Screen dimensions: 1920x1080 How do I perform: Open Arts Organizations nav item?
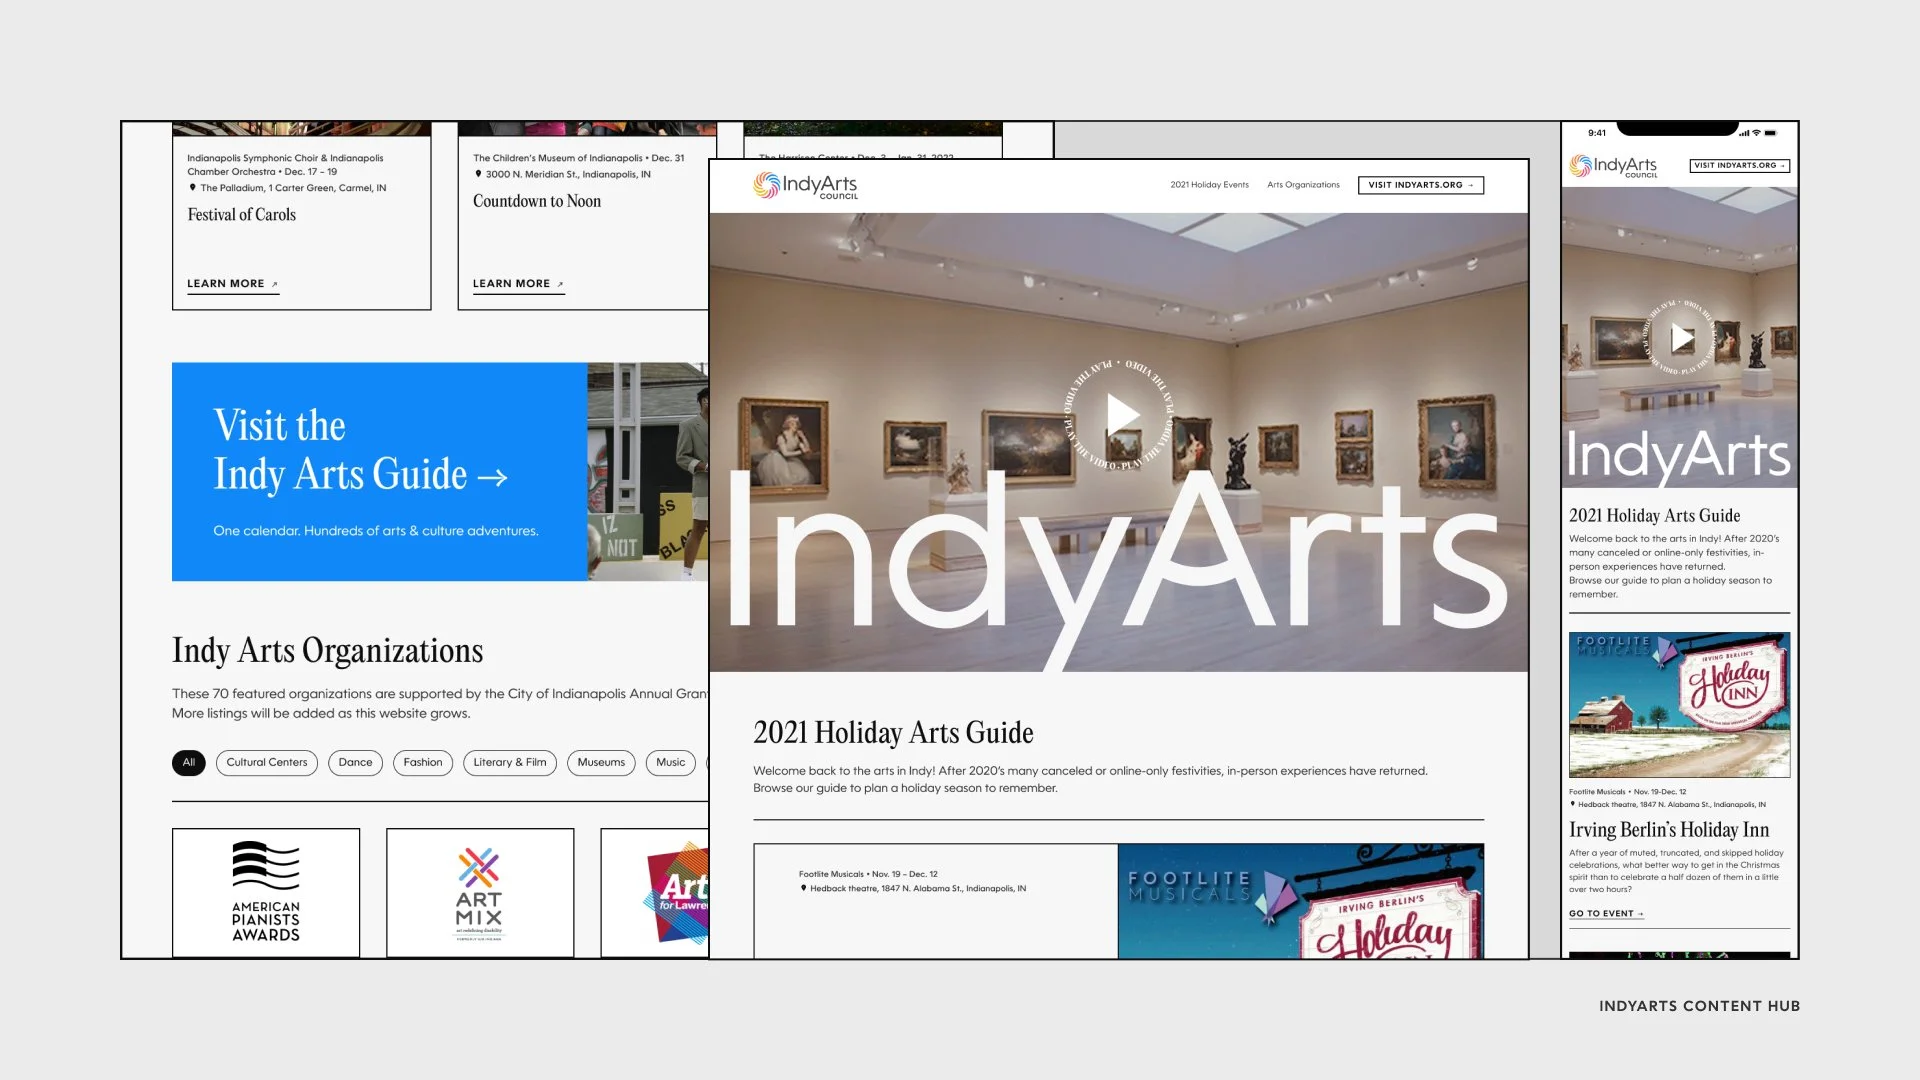1303,185
